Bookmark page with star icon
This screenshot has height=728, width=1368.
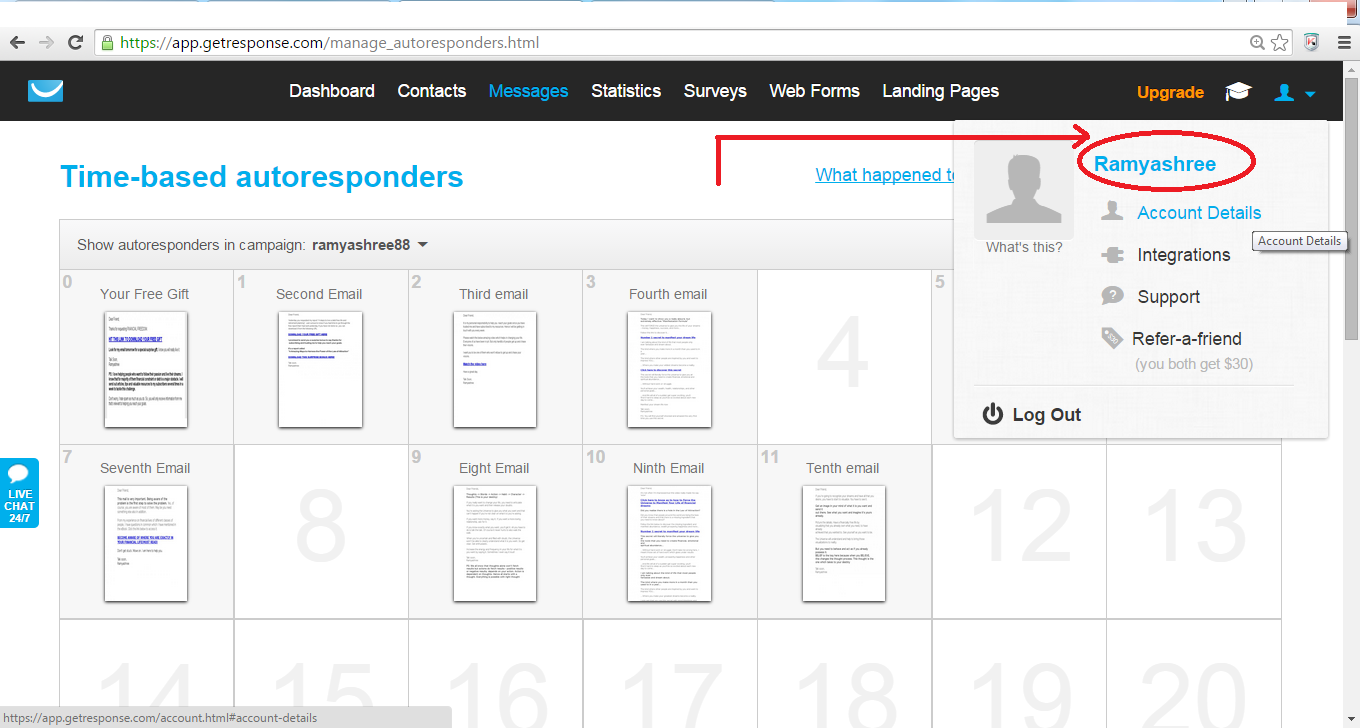1279,42
